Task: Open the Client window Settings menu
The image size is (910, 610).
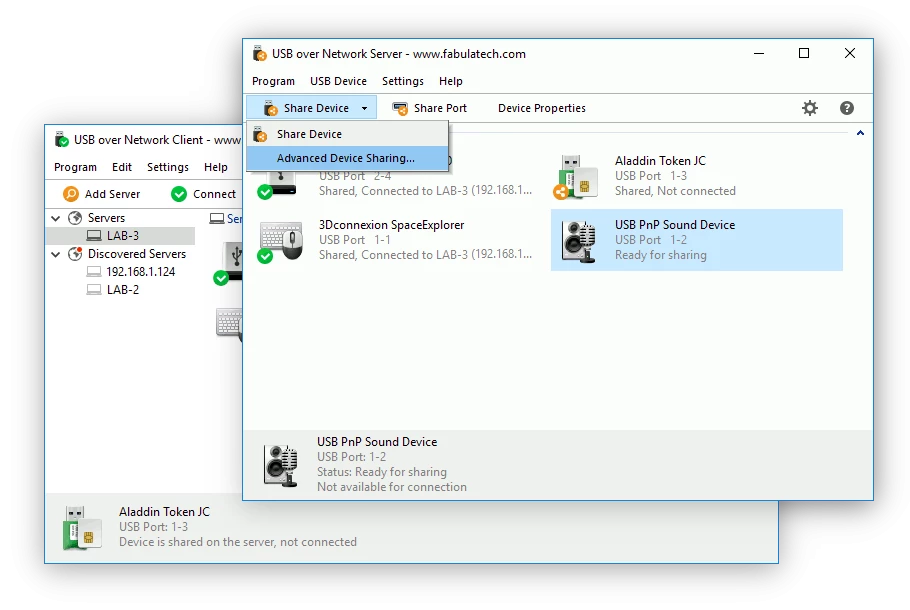Action: (168, 167)
